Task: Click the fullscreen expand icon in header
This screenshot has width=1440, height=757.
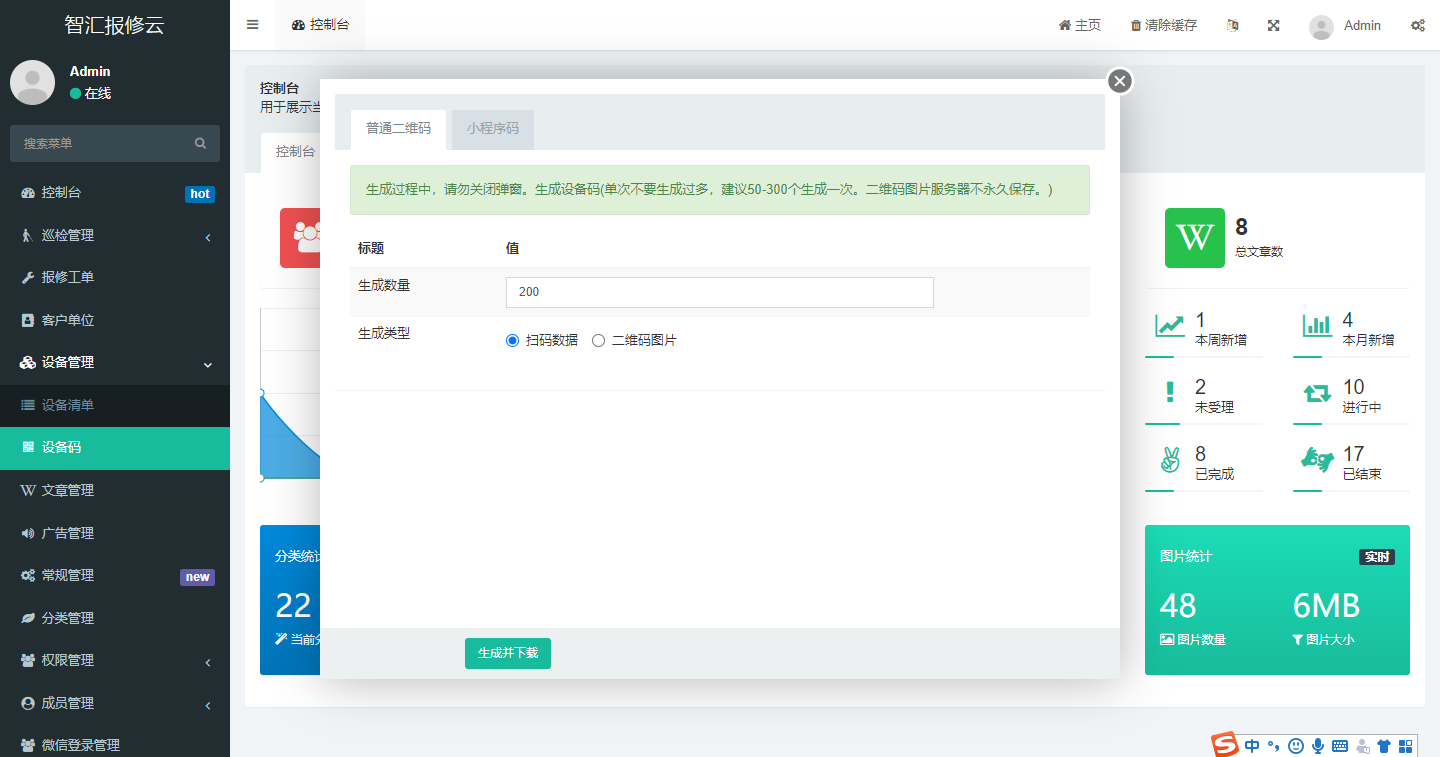Action: coord(1274,25)
